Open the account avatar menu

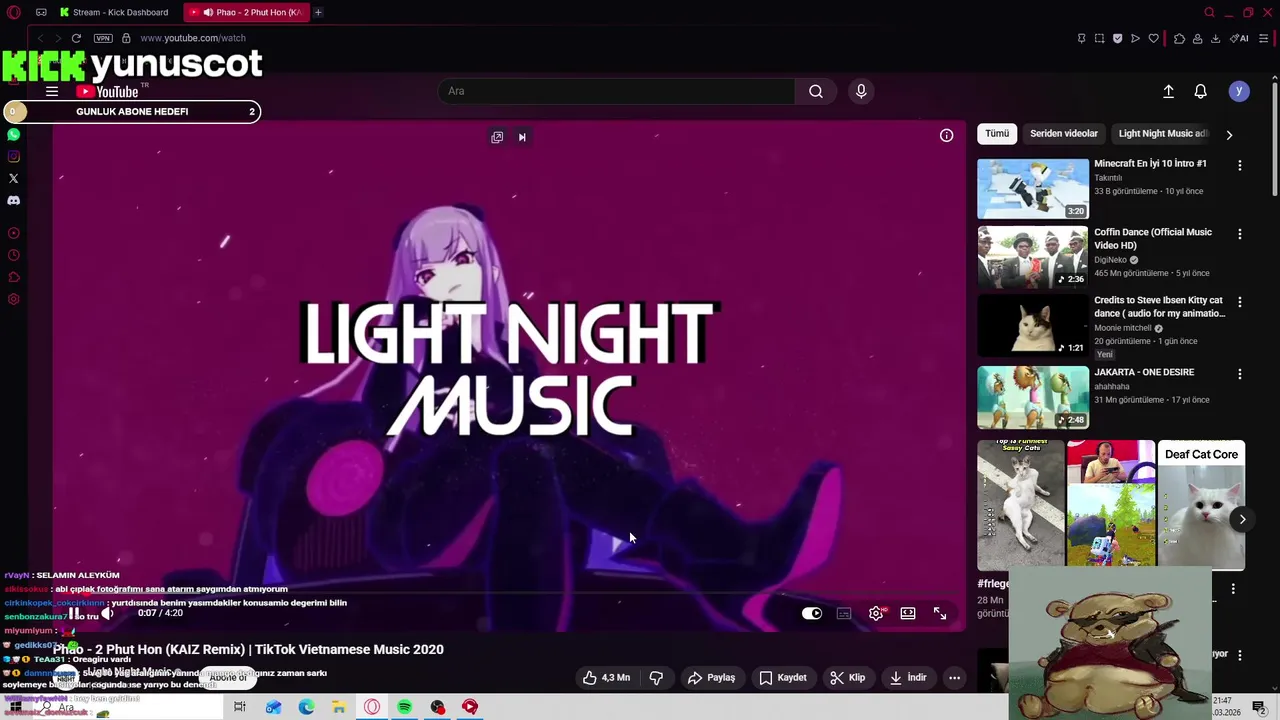click(1239, 91)
